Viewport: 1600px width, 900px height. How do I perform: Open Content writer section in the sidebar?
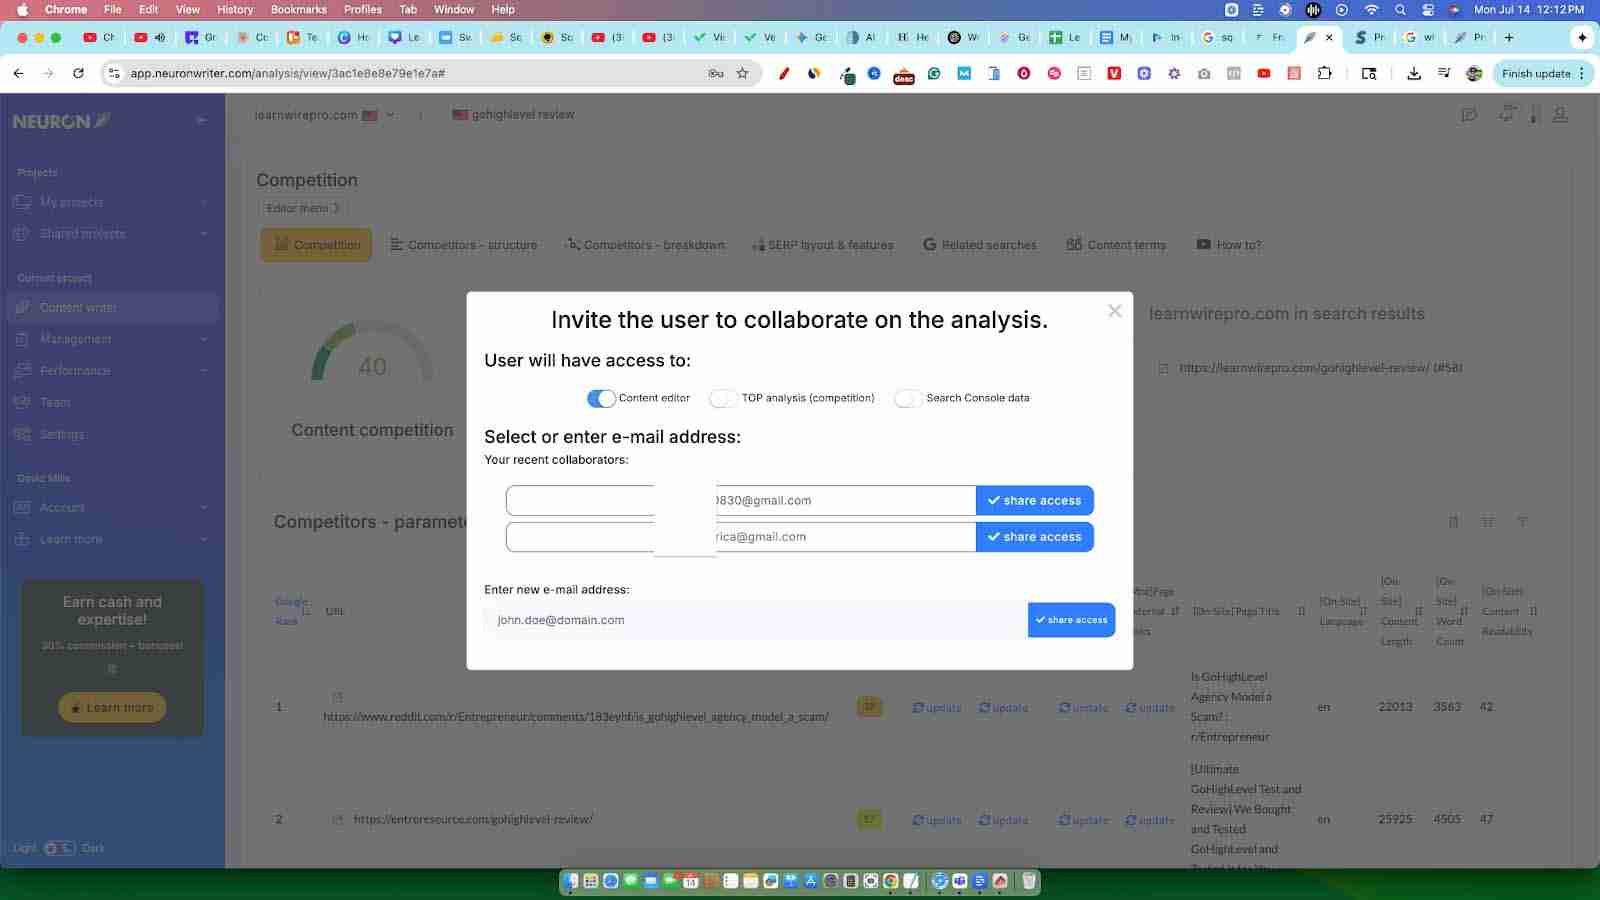pyautogui.click(x=79, y=307)
